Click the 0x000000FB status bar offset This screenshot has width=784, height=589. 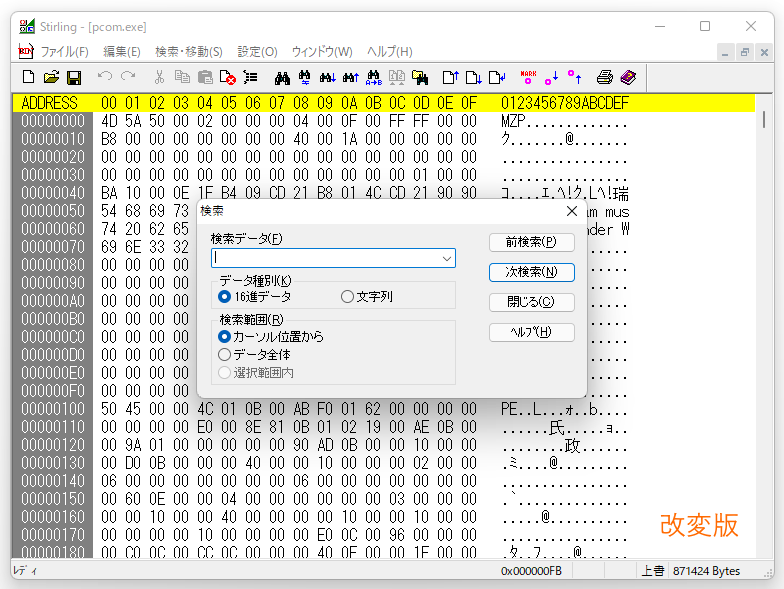(531, 570)
